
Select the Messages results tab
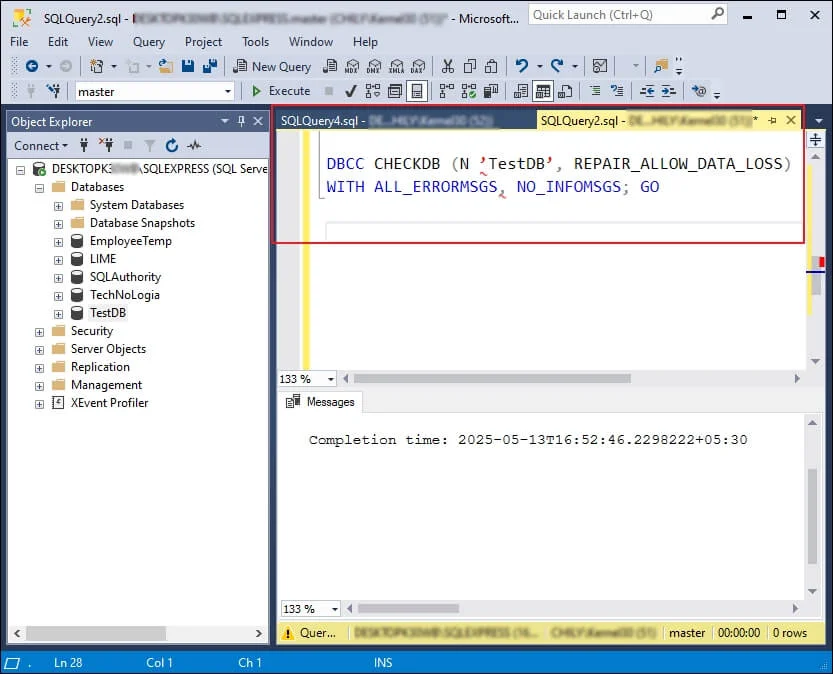[x=320, y=402]
